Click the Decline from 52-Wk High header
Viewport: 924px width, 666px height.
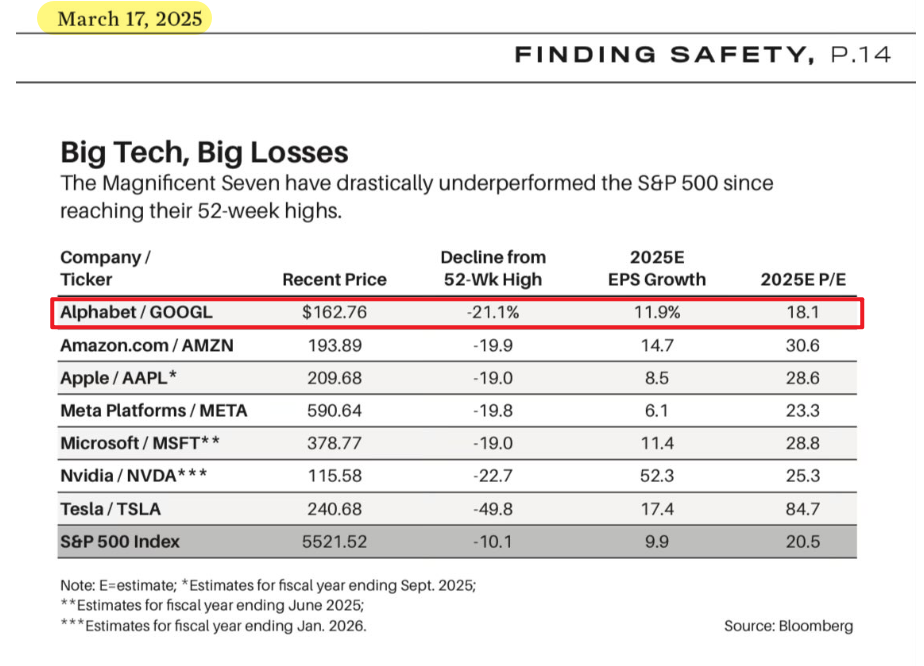493,268
